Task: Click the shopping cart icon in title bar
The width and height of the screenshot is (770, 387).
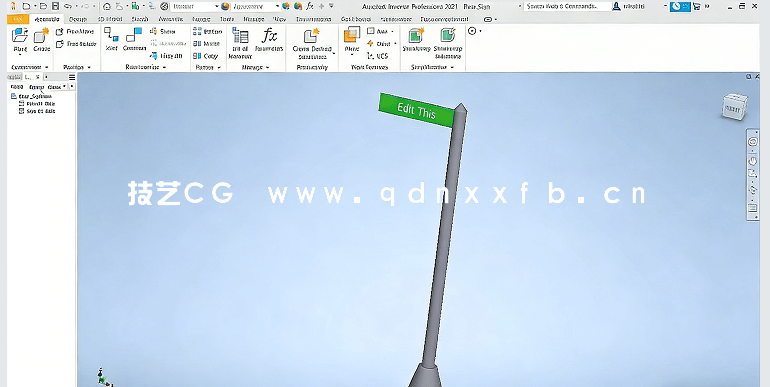Action: [696, 6]
